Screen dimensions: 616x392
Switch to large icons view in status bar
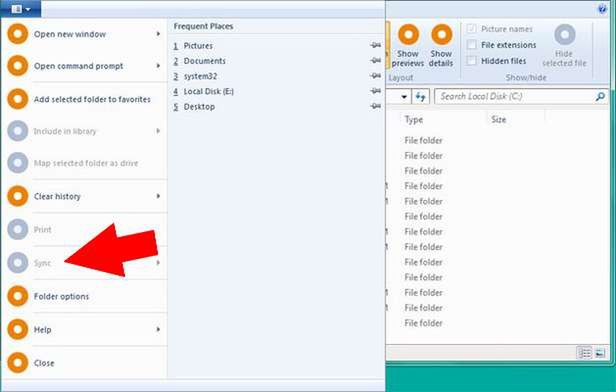(x=600, y=353)
